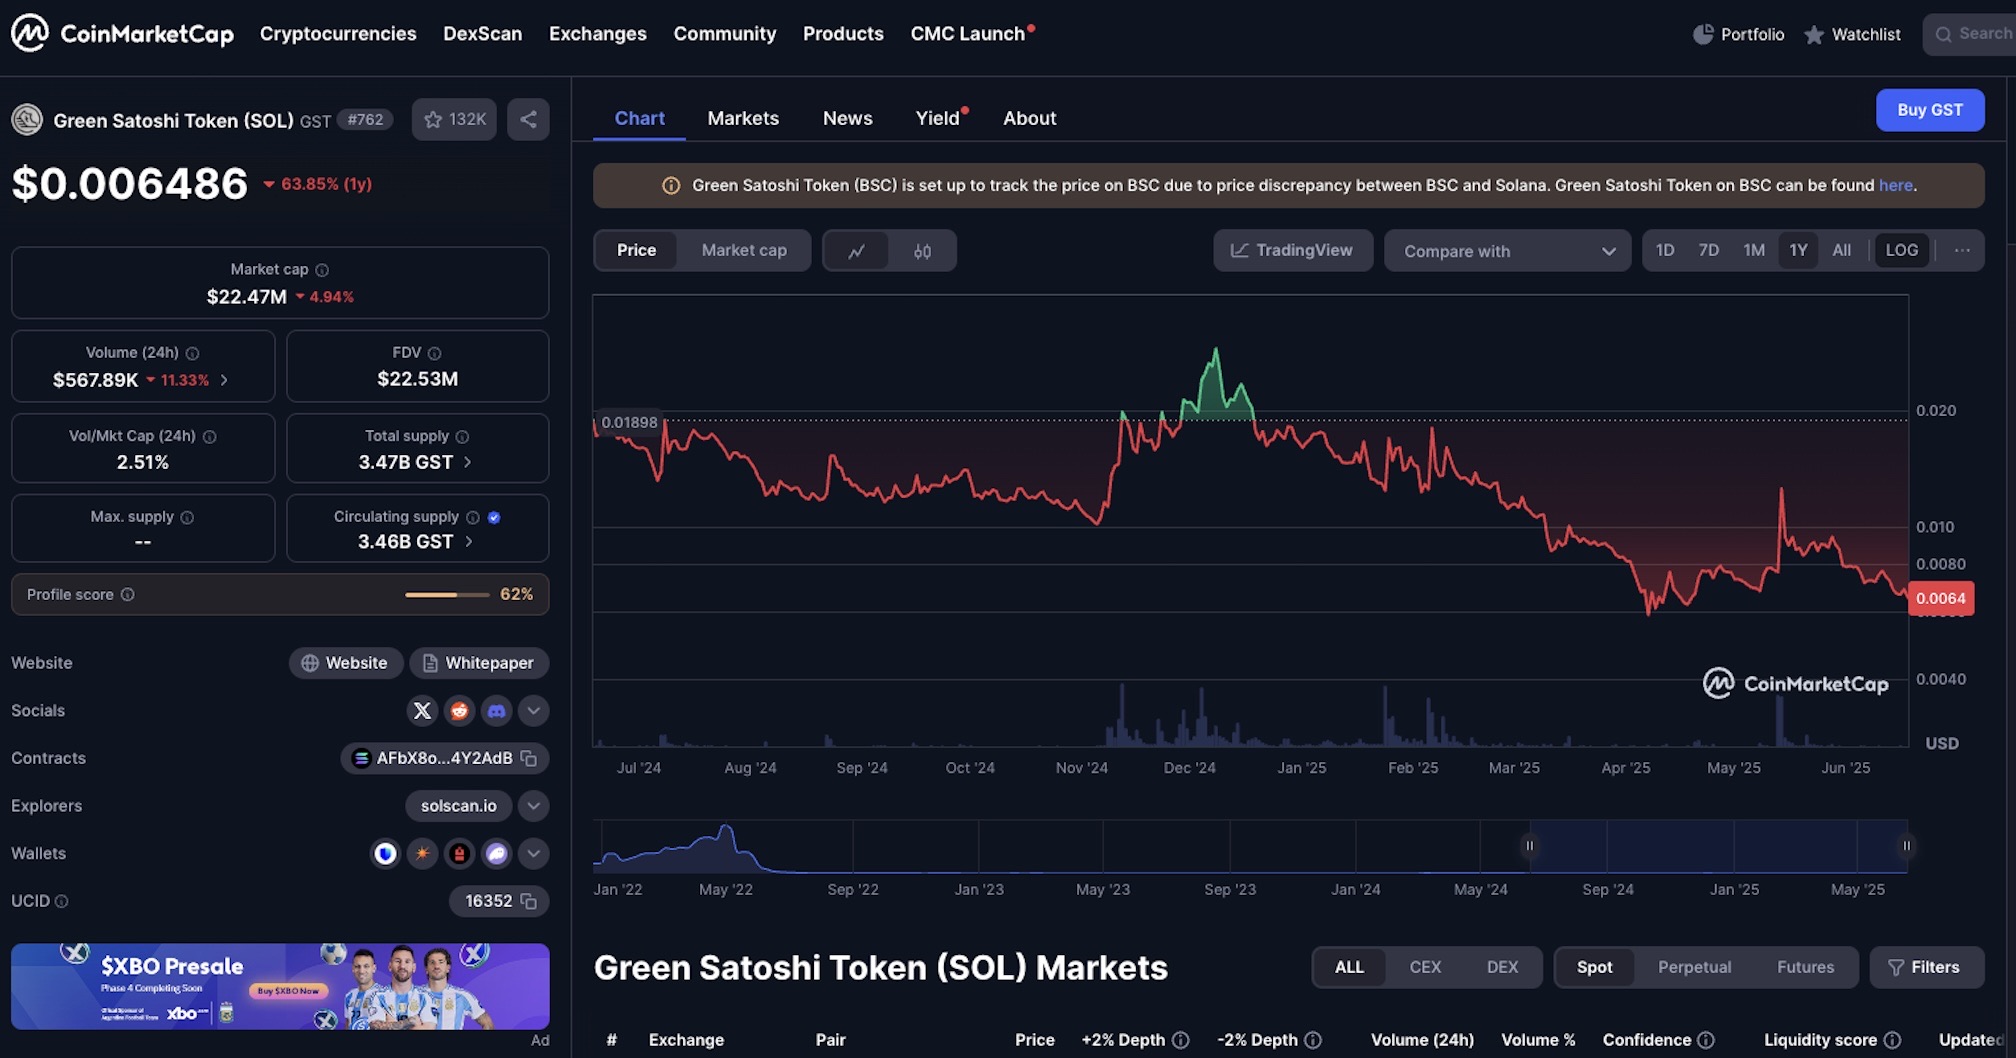Expand Circulating supply 3.46B GST arrow
Screen dimensions: 2016x1058
[468, 541]
